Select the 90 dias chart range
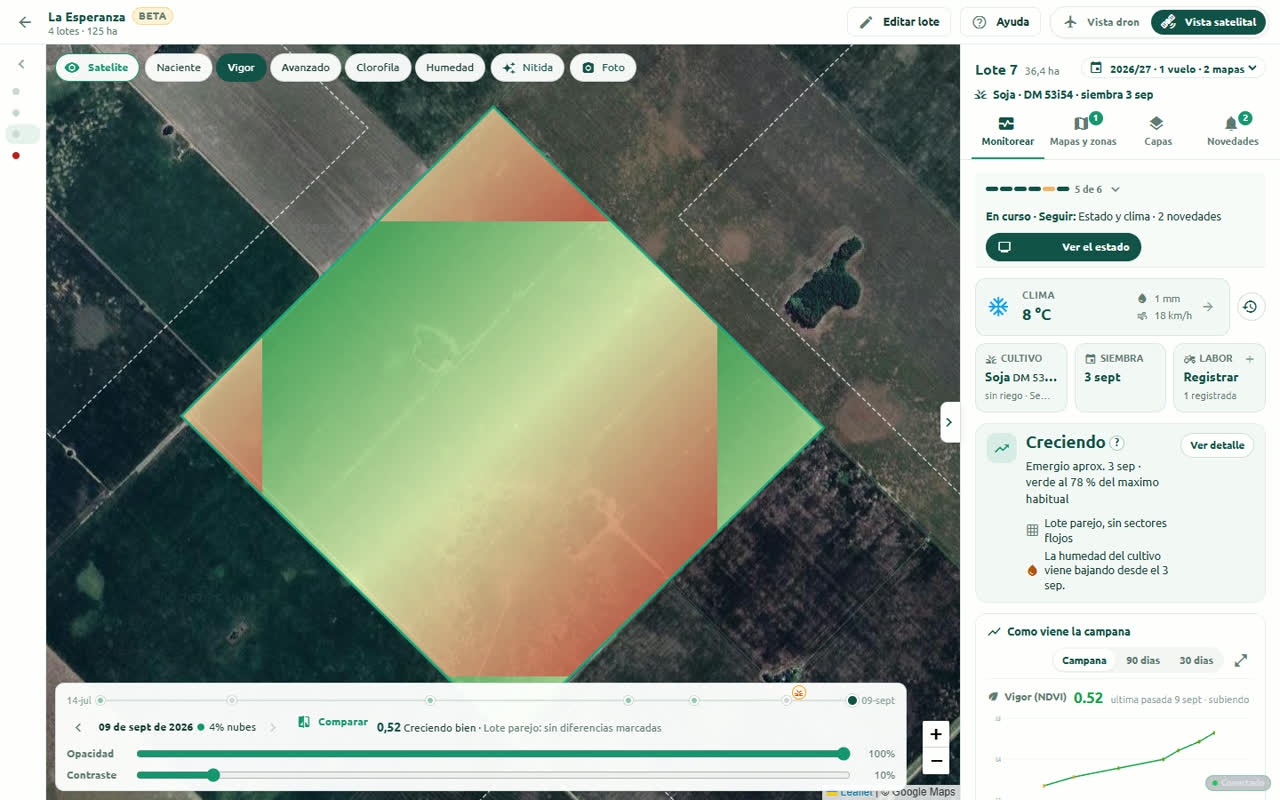The width and height of the screenshot is (1280, 800). [x=1143, y=660]
